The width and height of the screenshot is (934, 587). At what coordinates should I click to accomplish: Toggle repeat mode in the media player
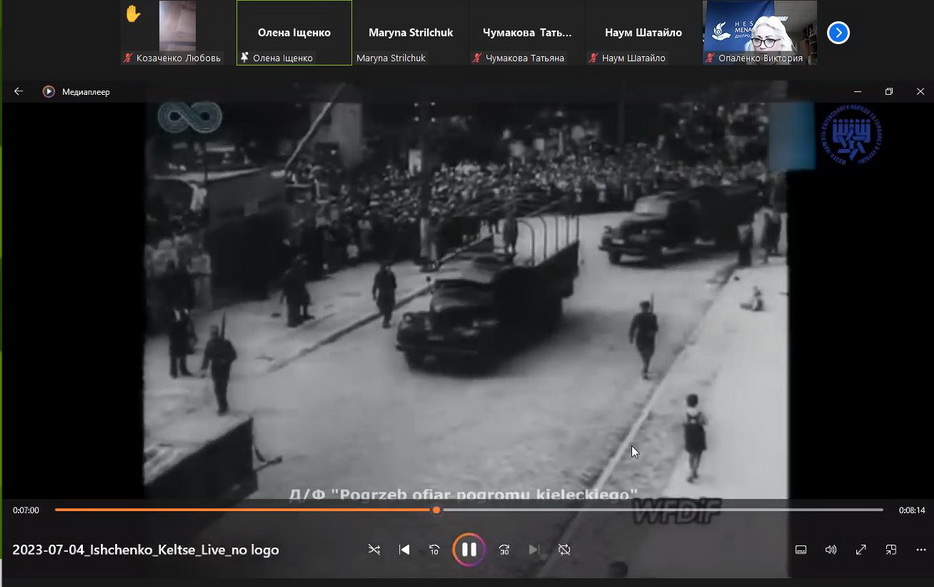point(564,549)
